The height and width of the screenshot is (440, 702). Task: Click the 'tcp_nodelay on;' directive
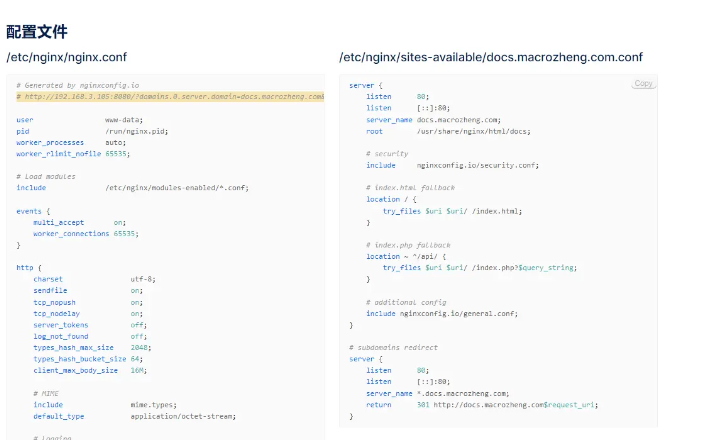click(88, 314)
